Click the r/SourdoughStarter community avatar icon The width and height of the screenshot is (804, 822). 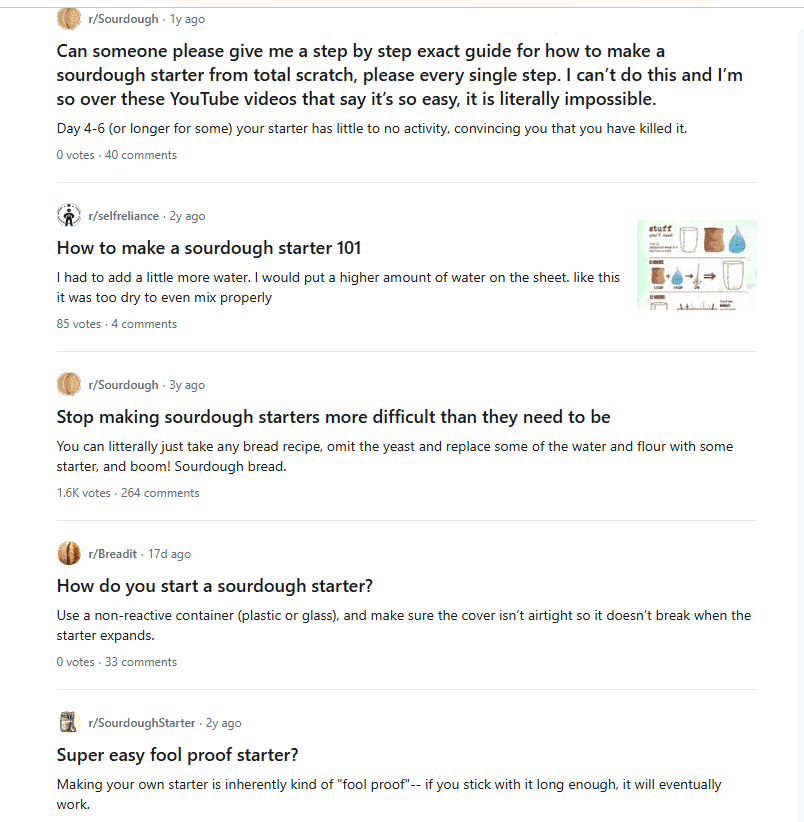click(x=69, y=723)
